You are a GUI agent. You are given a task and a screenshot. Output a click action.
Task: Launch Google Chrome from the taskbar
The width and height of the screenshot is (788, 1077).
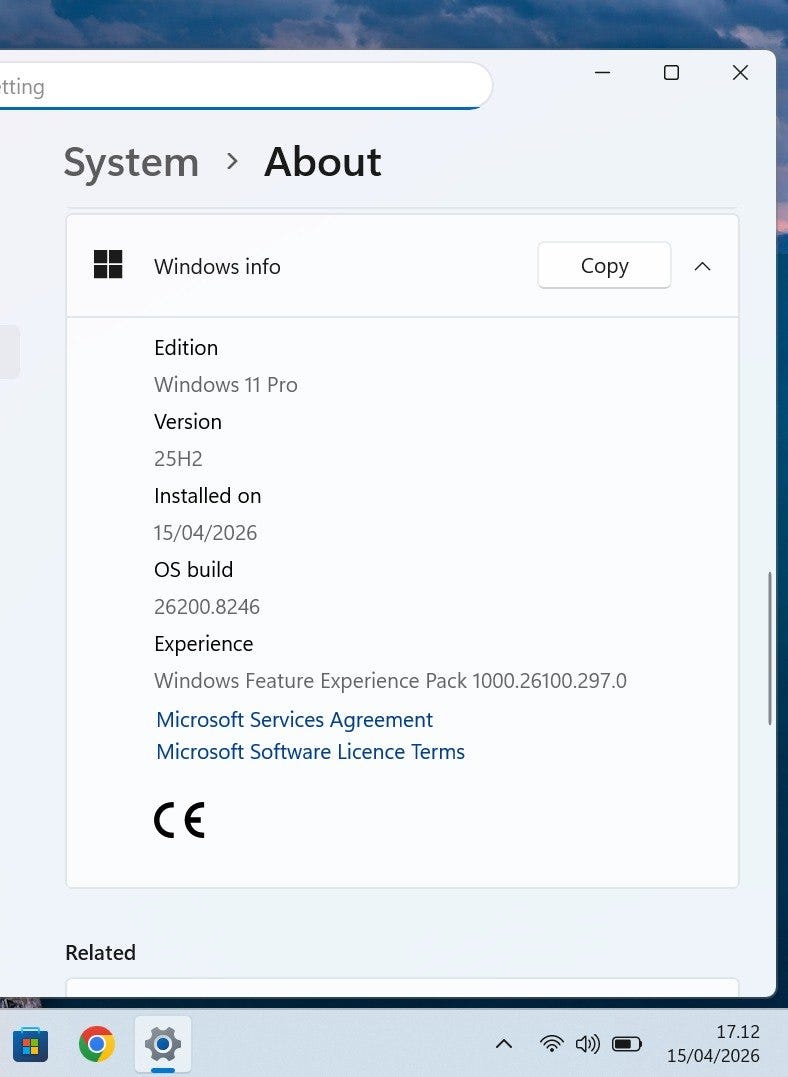[96, 1045]
